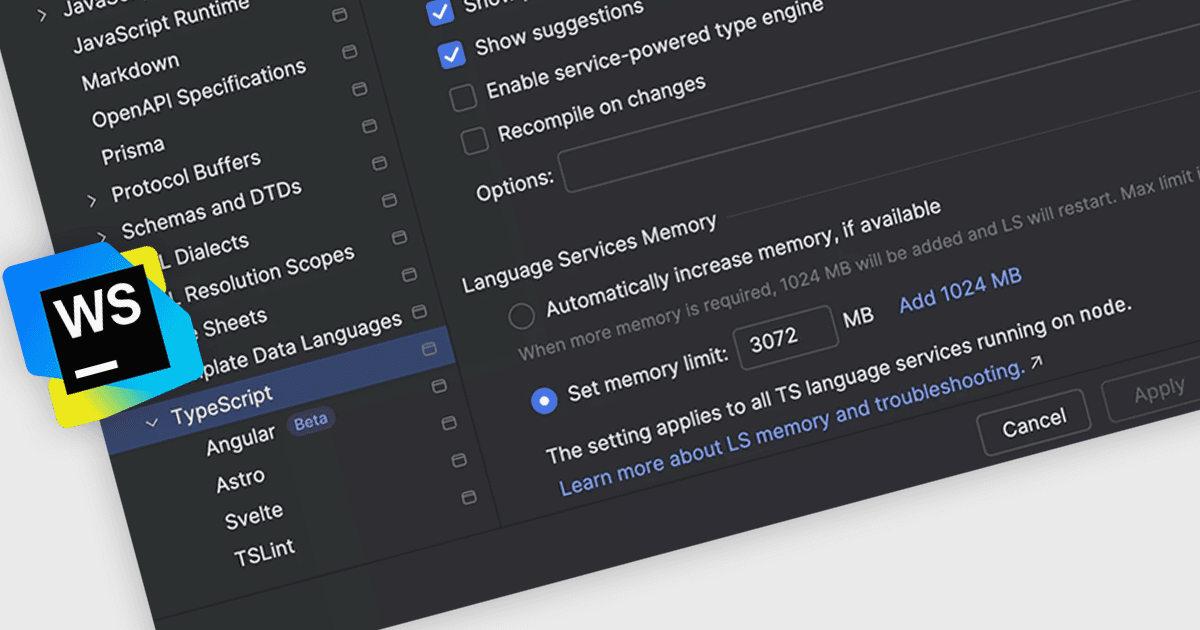The height and width of the screenshot is (630, 1200).
Task: Select Prisma in the settings tree
Action: coord(133,152)
